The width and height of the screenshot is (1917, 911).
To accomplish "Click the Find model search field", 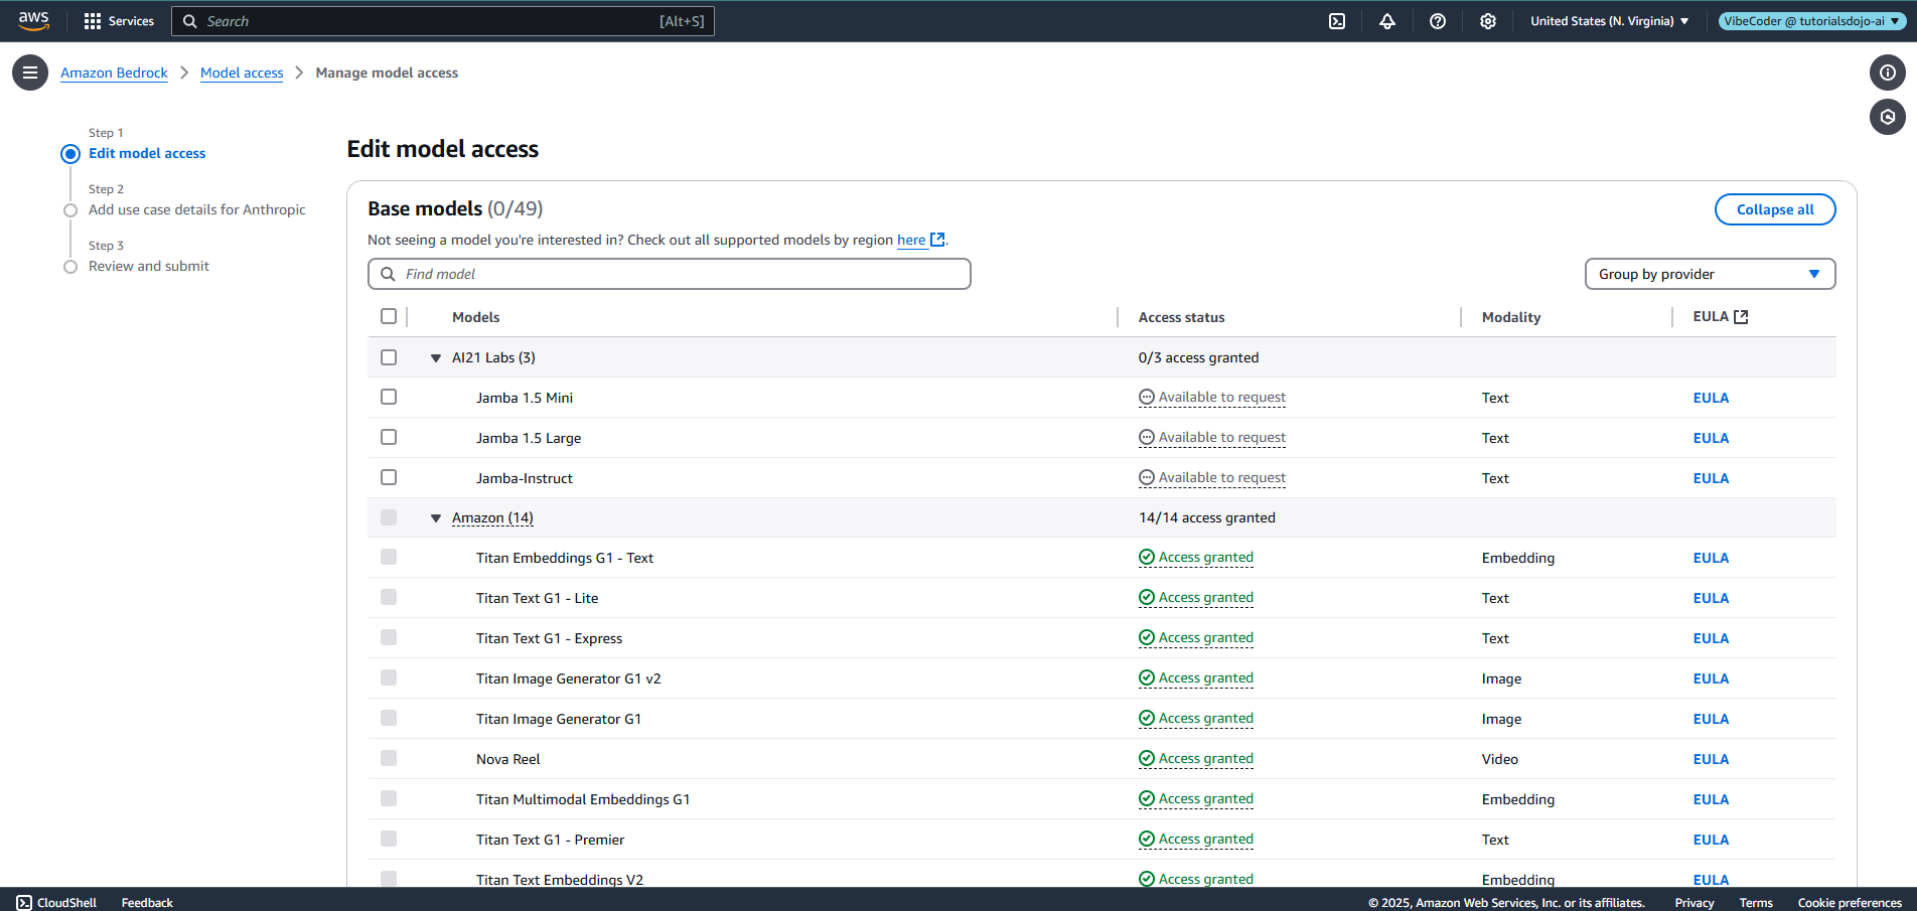I will pos(669,274).
